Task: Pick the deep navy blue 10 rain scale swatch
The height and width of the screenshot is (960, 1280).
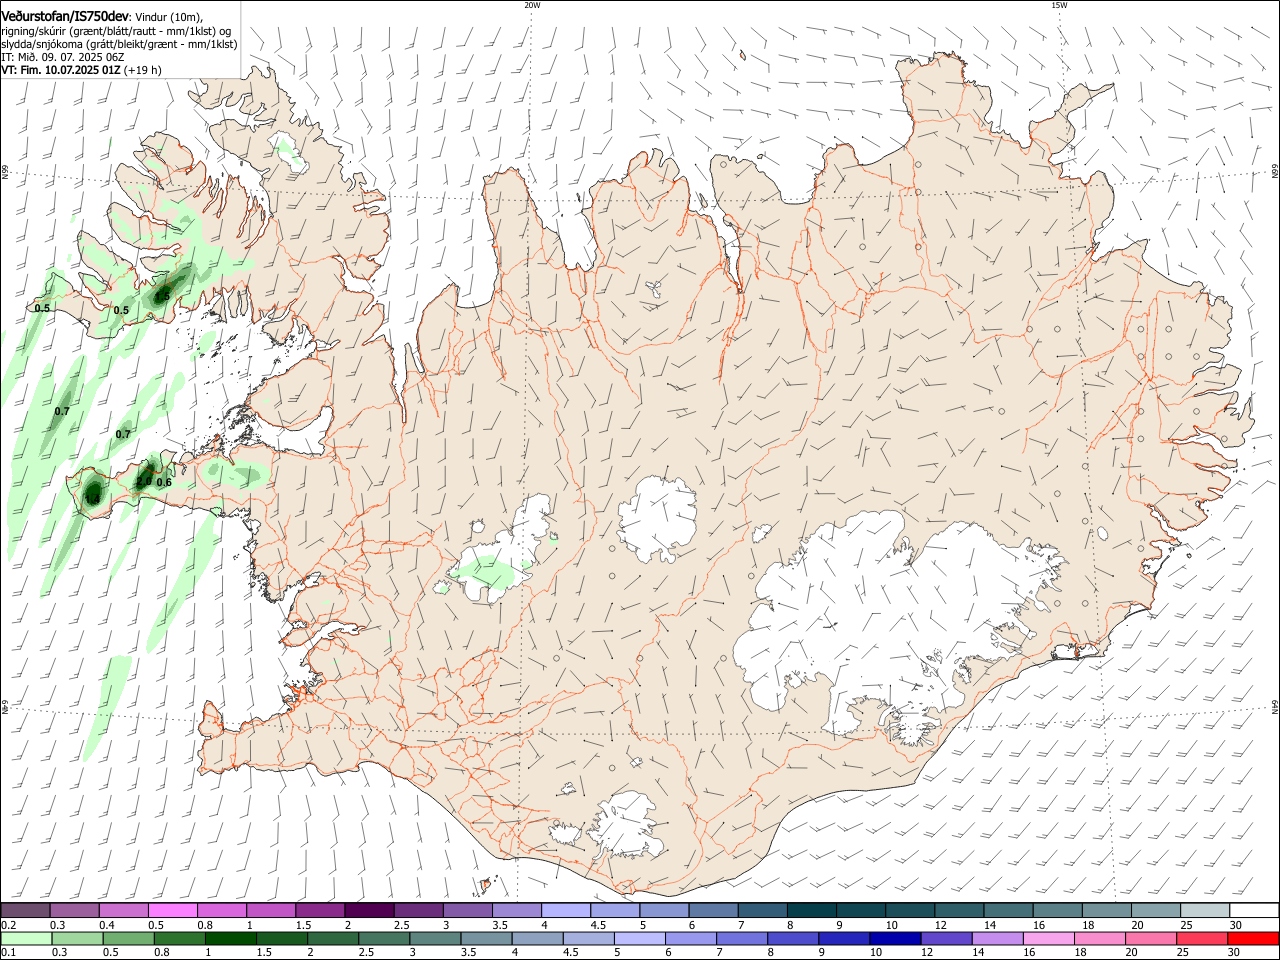Action: coord(895,938)
